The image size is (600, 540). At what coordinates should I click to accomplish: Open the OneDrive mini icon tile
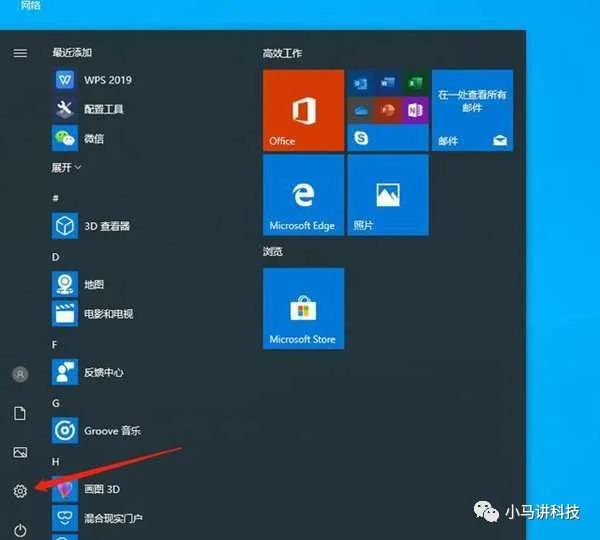point(360,110)
